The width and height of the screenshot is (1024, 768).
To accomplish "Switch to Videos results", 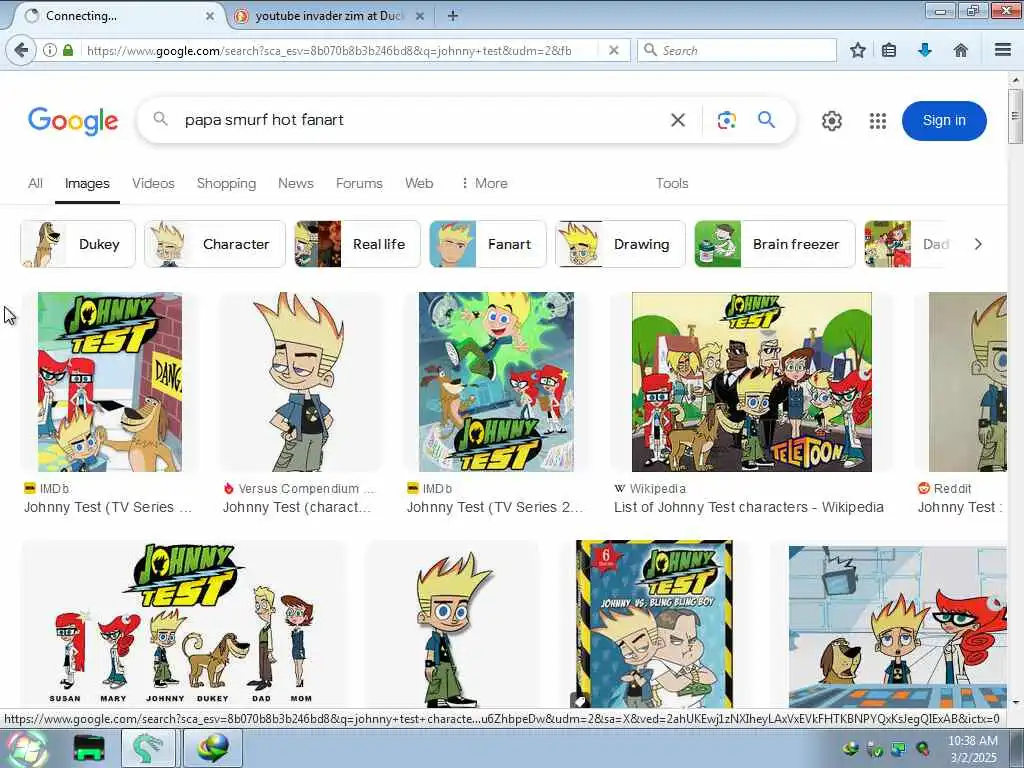I will point(153,184).
